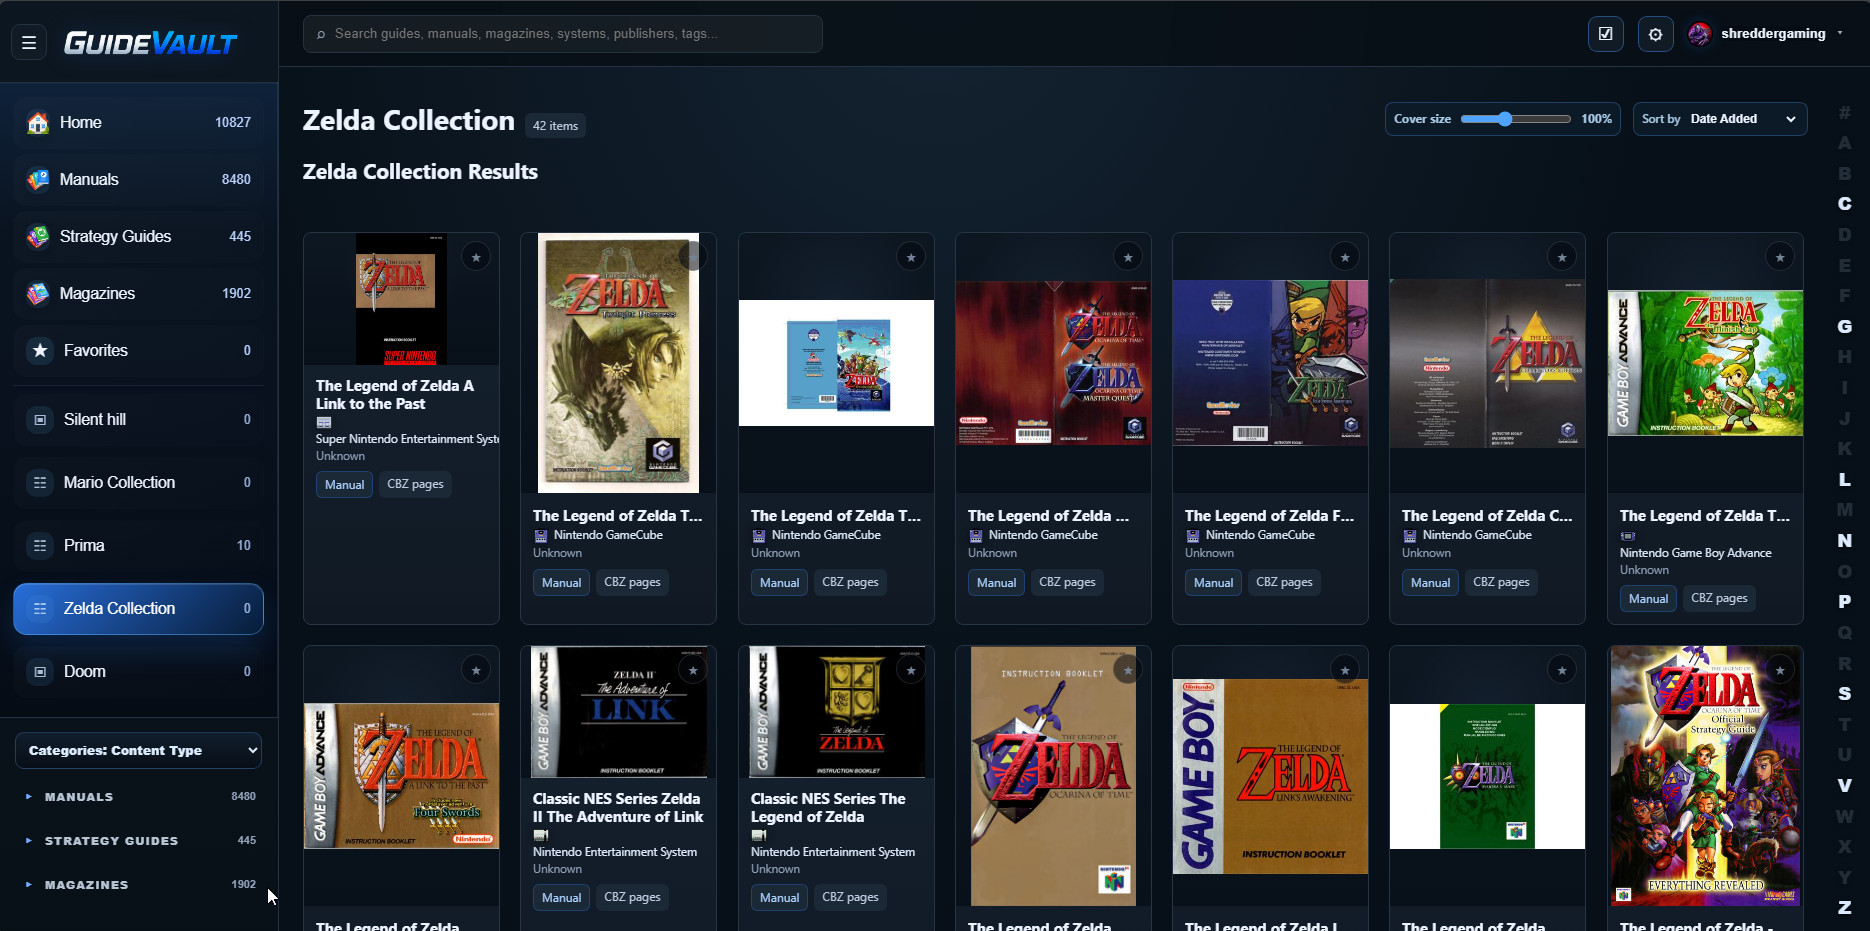Click CBZ pages tag on Classic NES Zelda II

click(x=632, y=897)
